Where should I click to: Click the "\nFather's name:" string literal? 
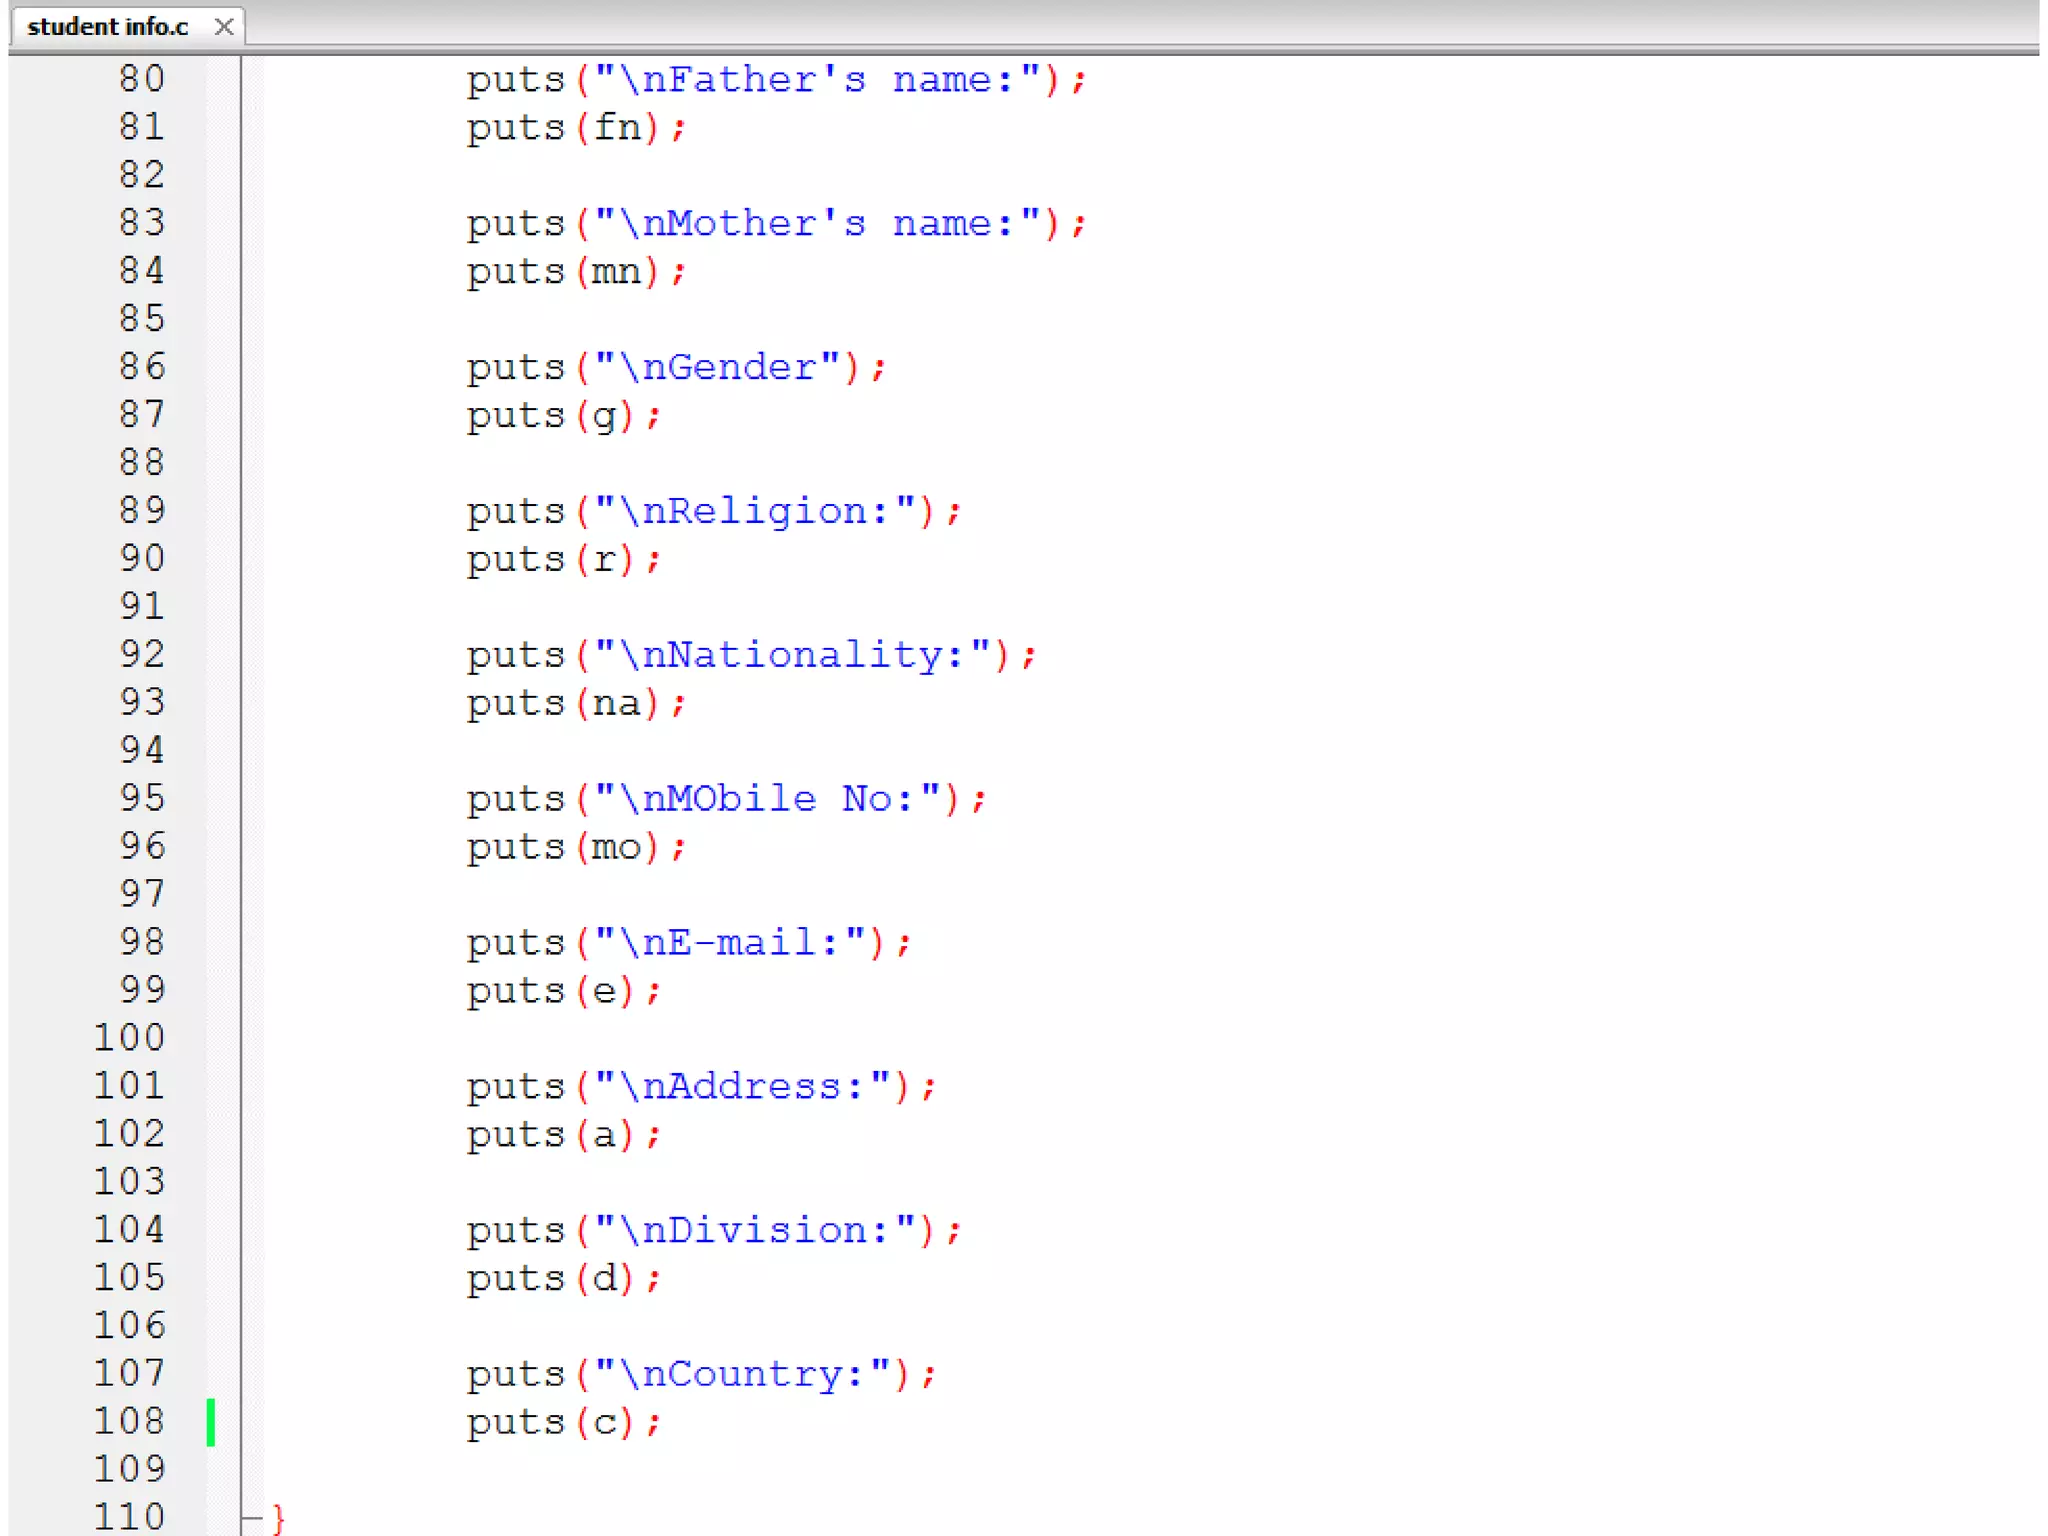[818, 80]
